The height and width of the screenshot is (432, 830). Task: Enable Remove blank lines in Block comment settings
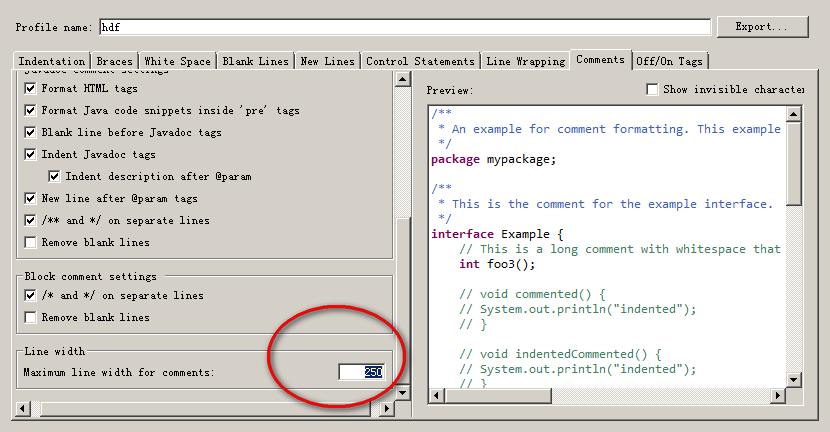point(30,318)
